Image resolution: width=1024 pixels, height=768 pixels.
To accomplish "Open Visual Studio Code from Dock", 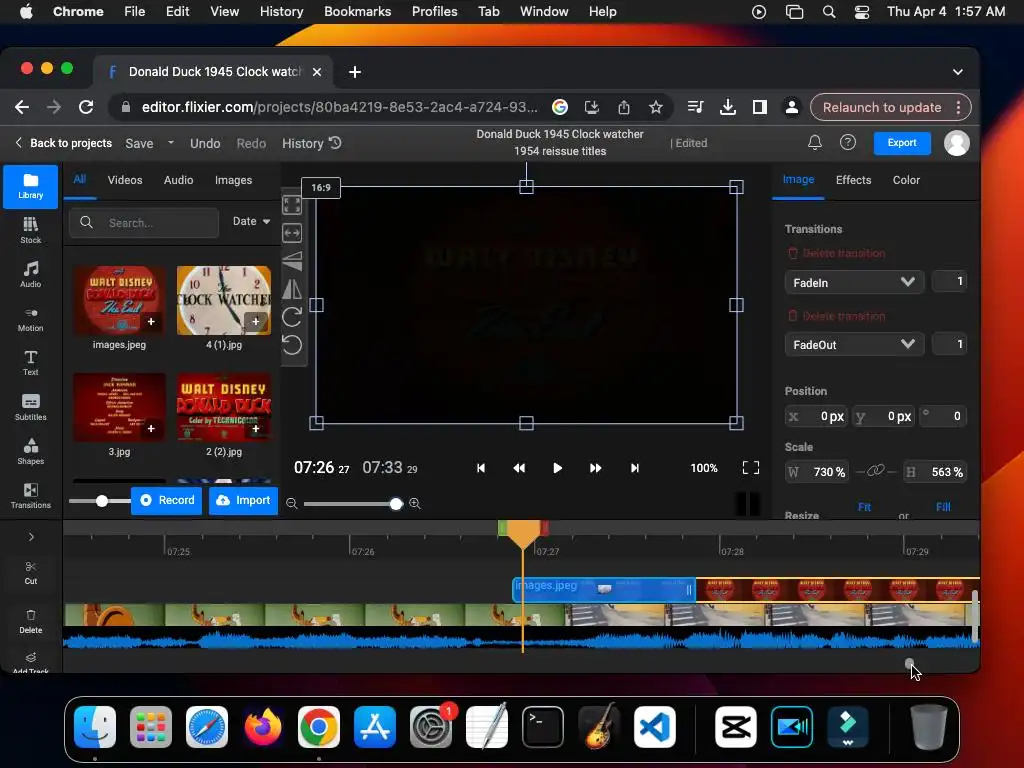I will point(654,727).
